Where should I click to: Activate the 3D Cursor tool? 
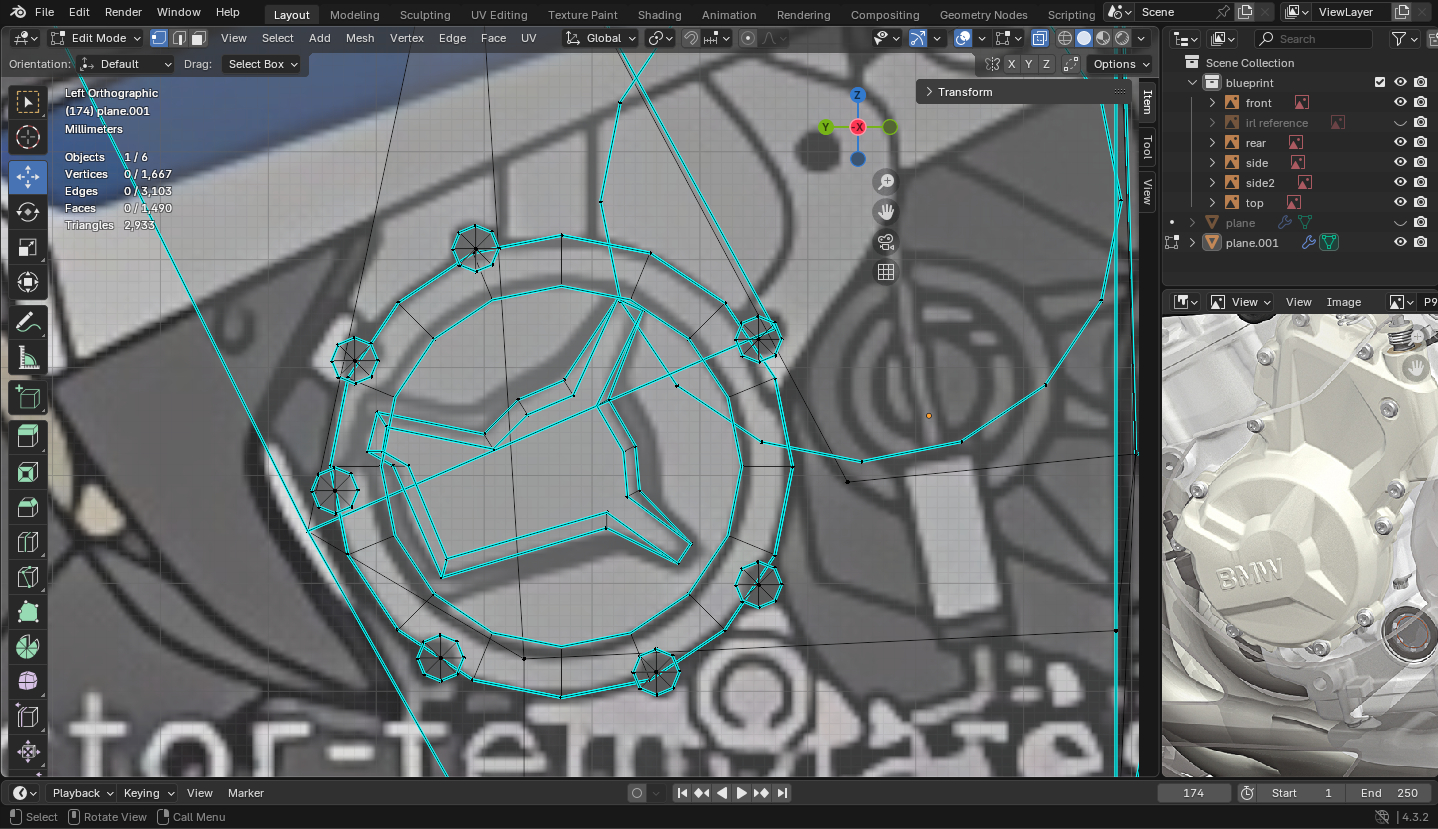point(28,137)
